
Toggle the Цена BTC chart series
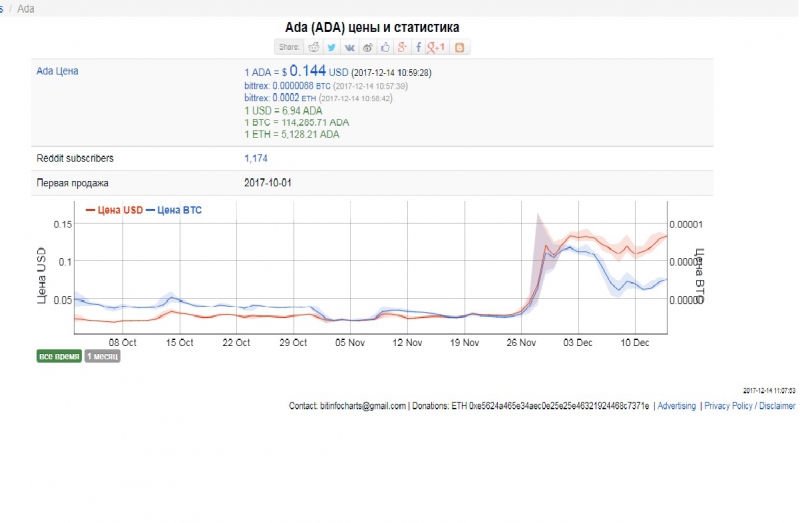coord(175,210)
